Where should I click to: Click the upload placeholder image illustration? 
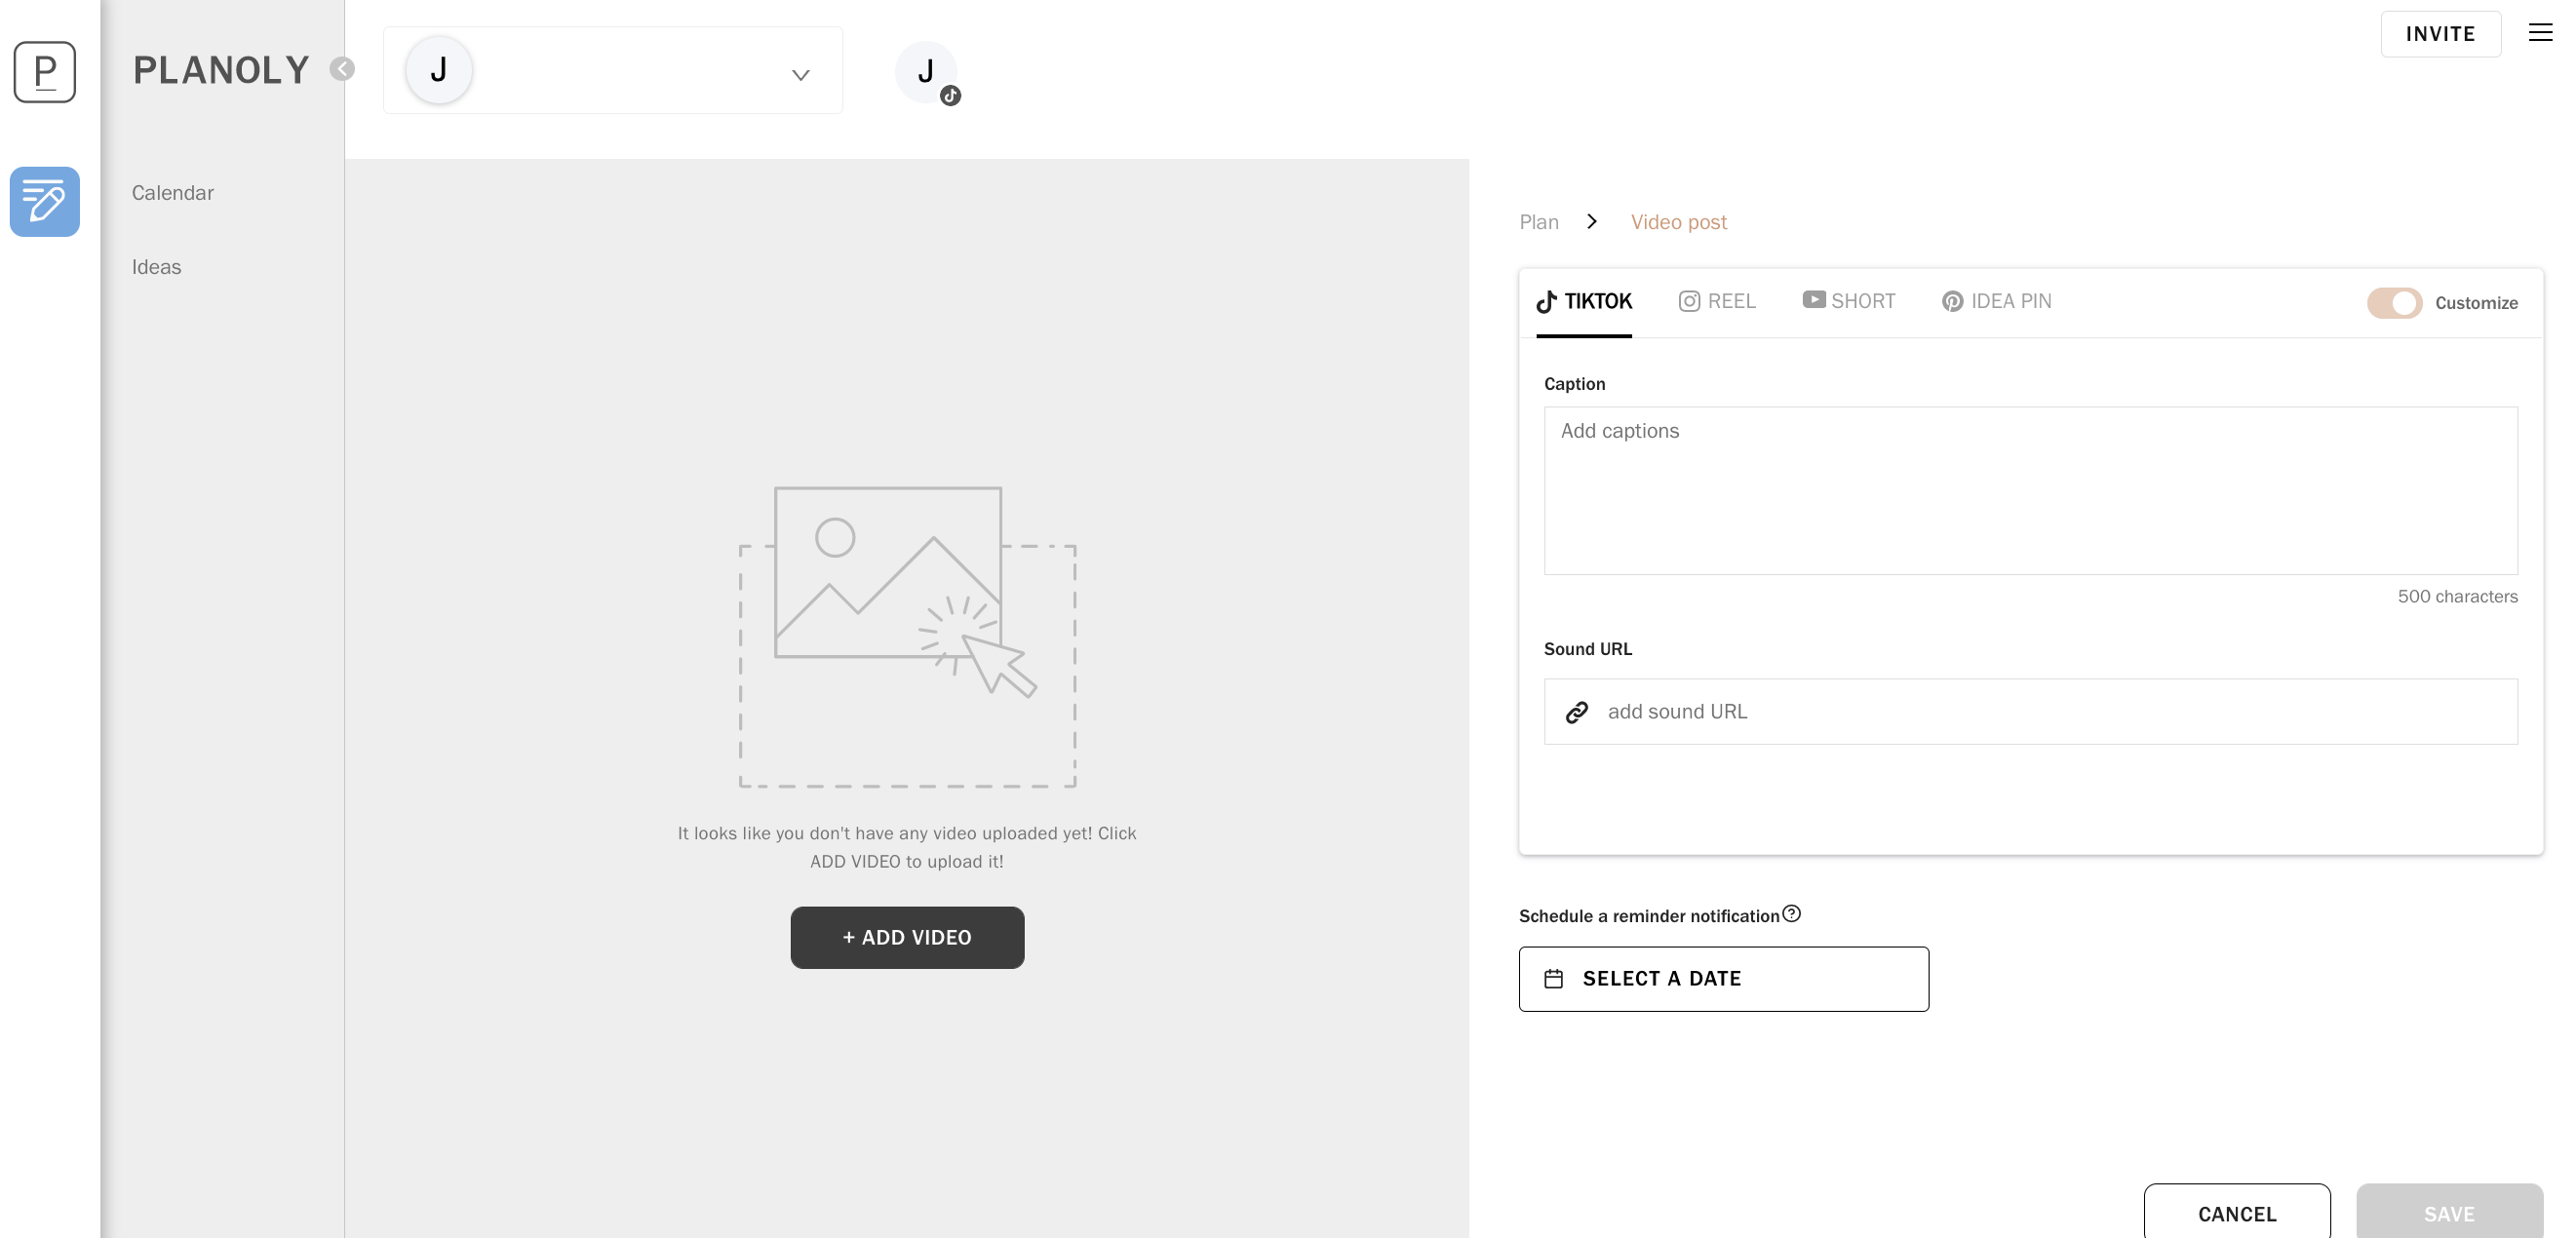point(907,636)
